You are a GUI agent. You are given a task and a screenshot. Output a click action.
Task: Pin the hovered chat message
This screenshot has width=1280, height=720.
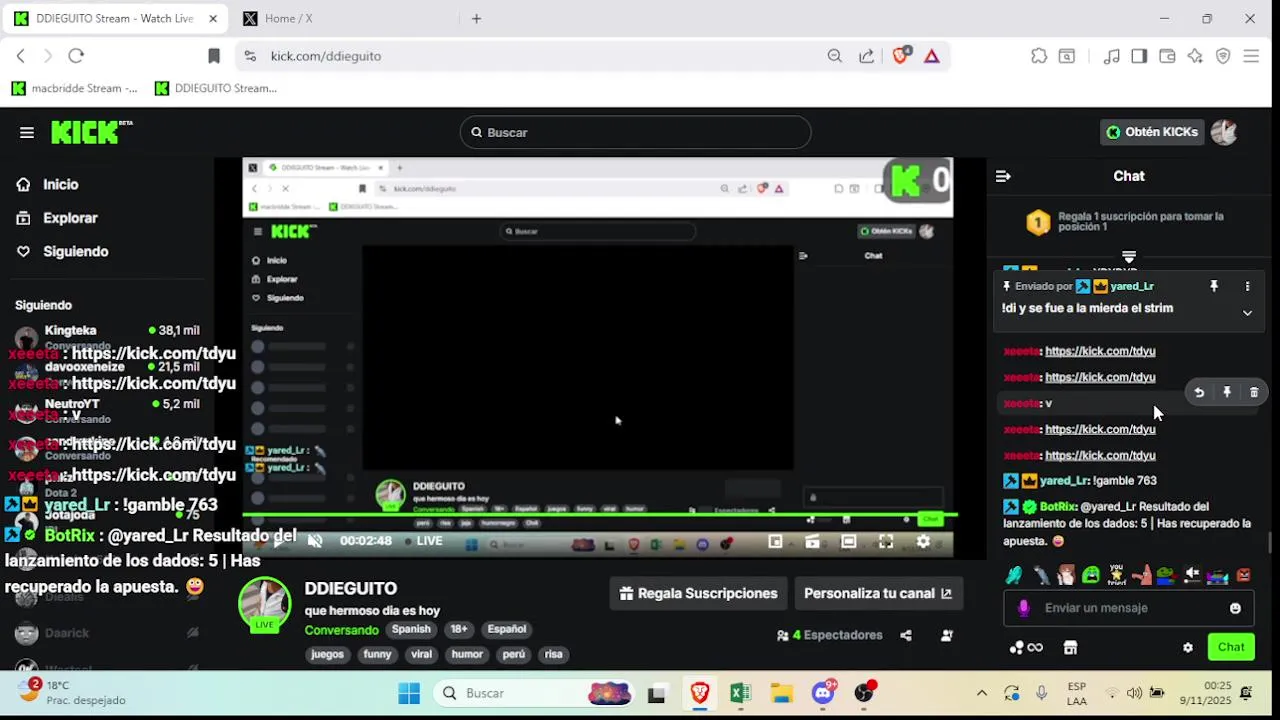pos(1227,393)
